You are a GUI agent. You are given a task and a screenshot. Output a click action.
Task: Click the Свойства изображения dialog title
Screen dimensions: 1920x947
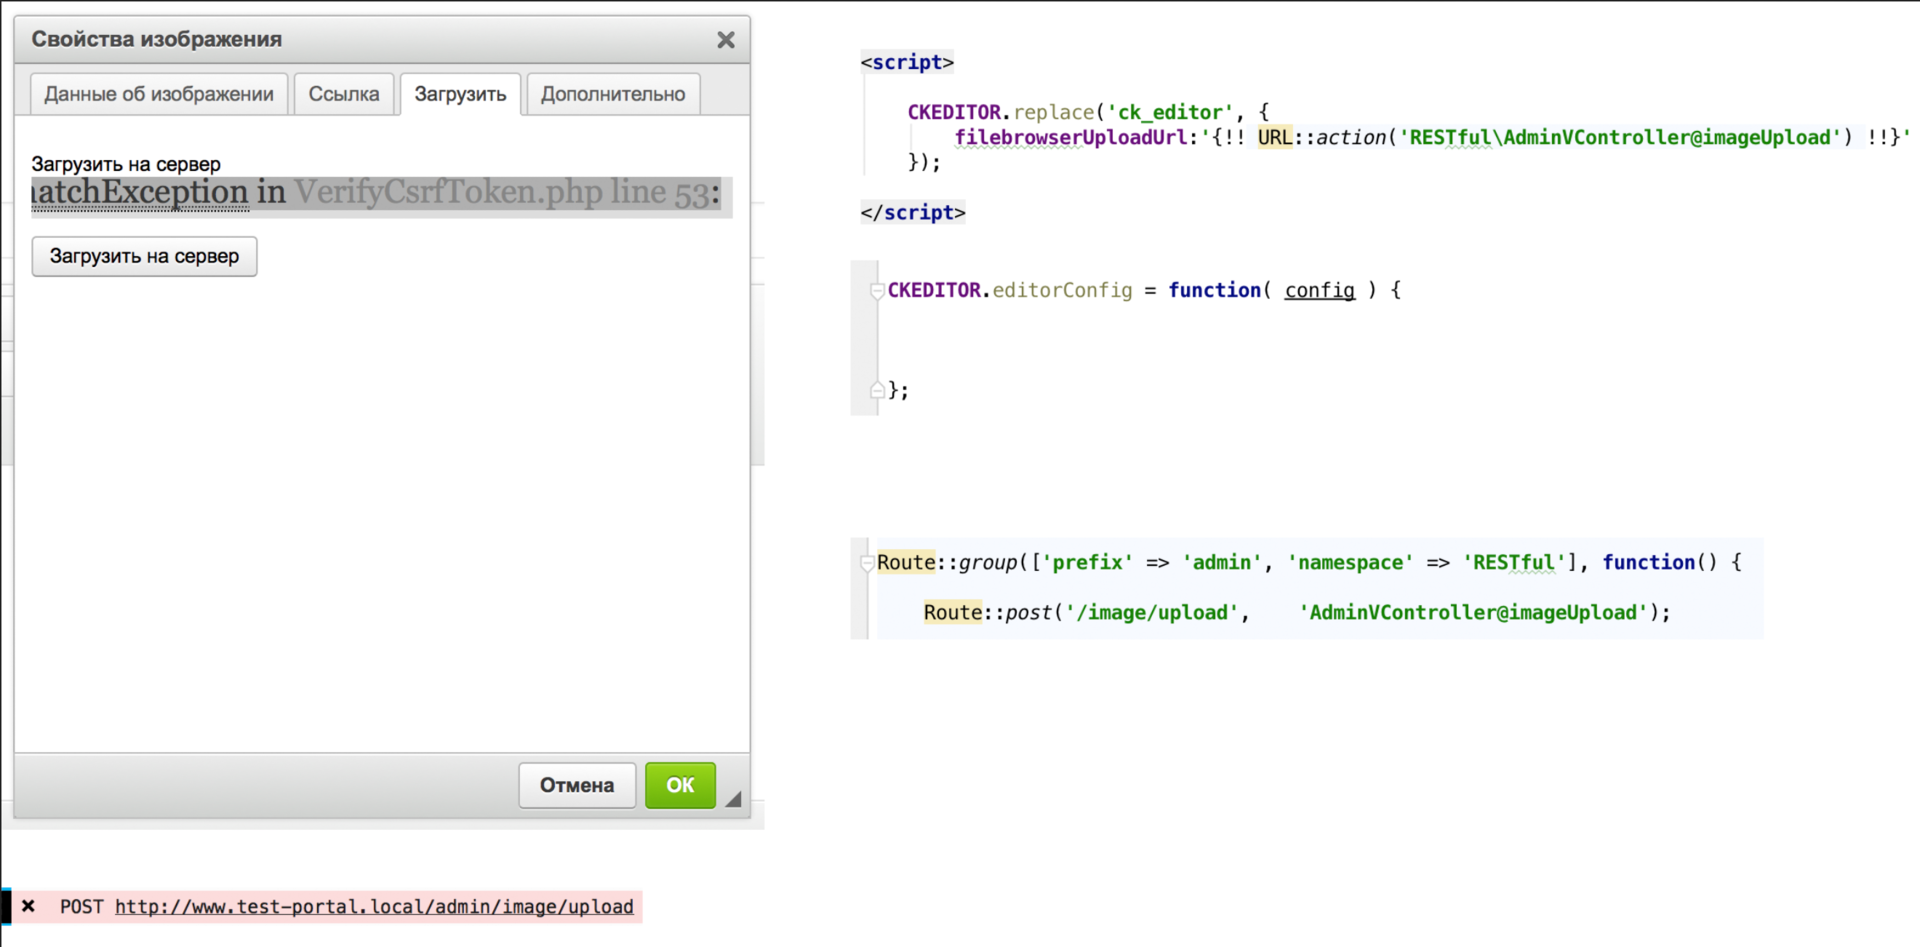(157, 39)
